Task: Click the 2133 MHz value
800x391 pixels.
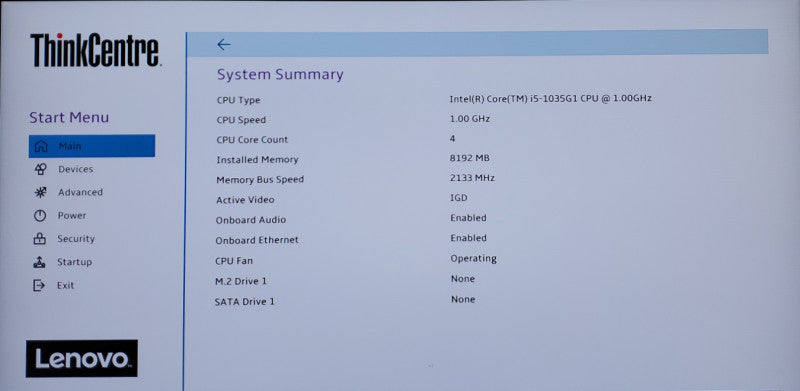Action: [472, 178]
